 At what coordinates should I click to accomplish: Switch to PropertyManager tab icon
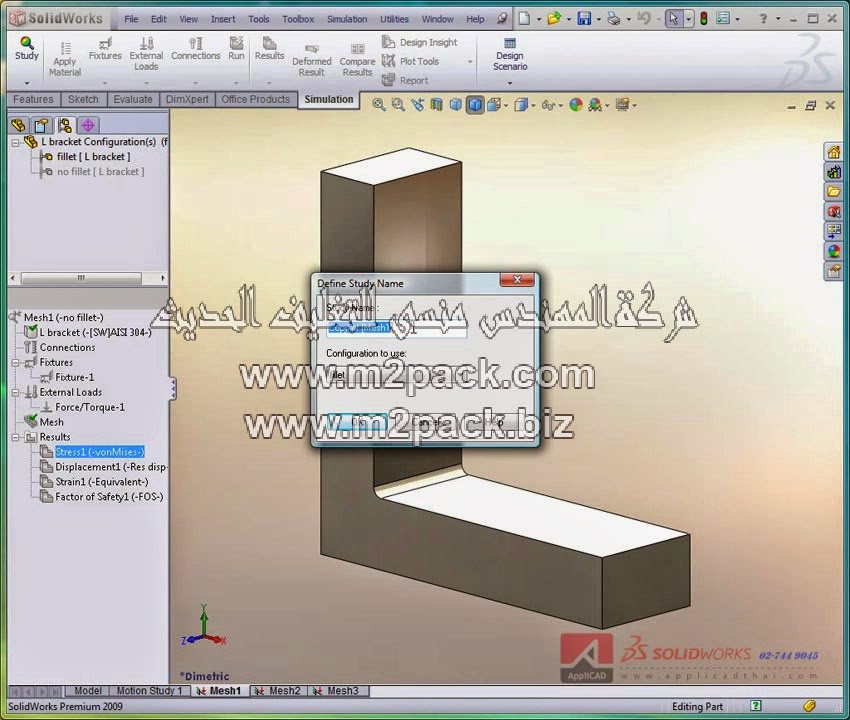[x=42, y=126]
